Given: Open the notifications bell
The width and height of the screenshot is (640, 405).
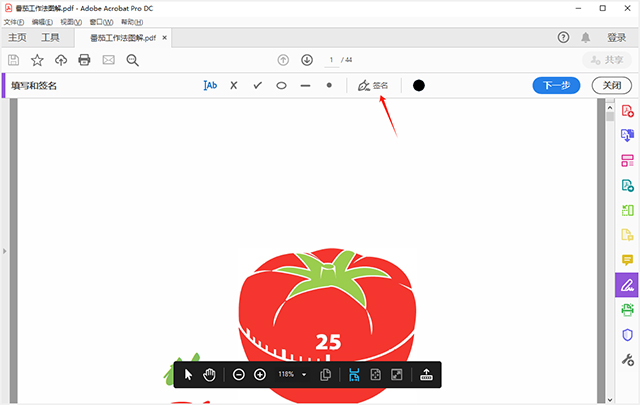Looking at the screenshot, I should (x=585, y=38).
